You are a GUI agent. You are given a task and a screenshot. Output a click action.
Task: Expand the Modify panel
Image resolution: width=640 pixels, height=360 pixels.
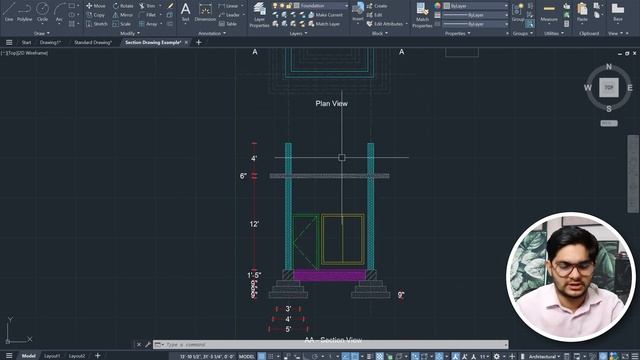coord(130,33)
